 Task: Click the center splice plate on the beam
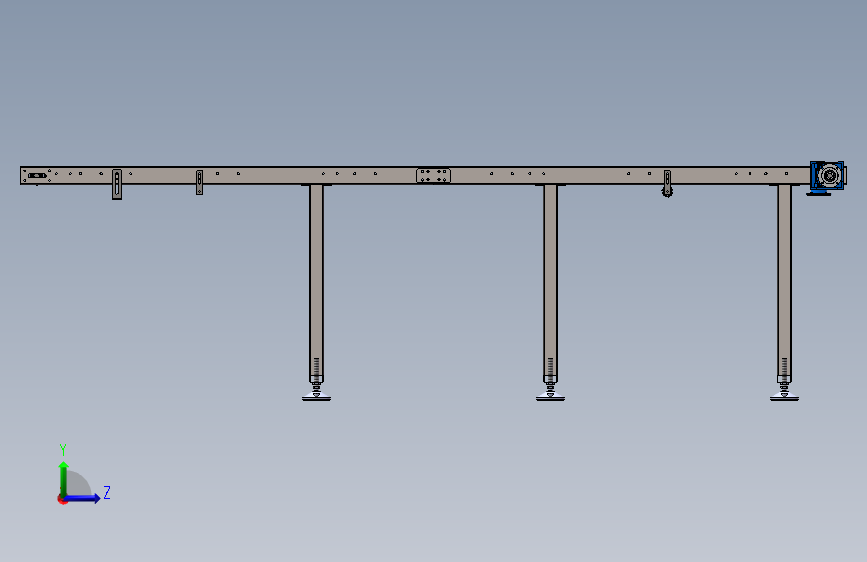coord(434,176)
